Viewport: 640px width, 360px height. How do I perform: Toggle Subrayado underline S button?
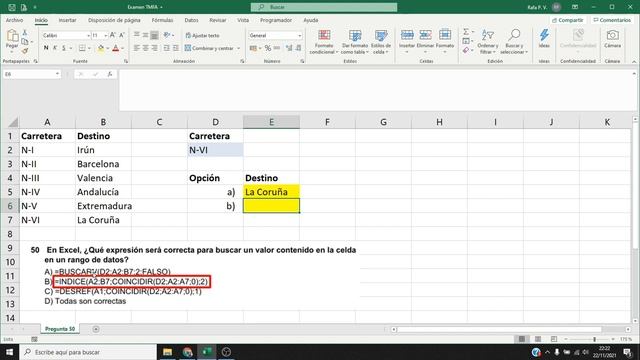[64, 48]
